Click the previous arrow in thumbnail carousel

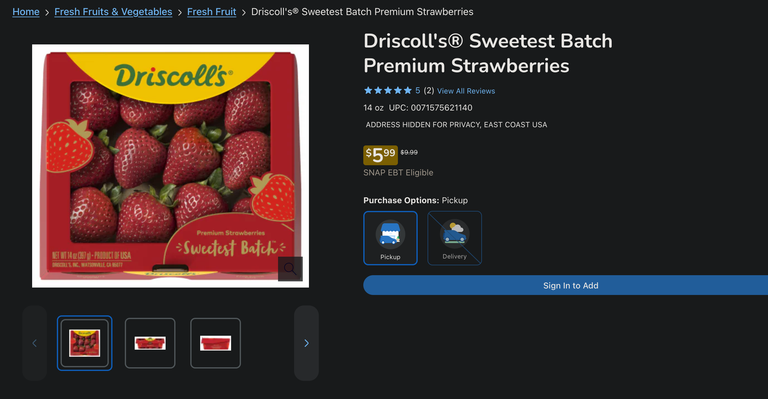tap(34, 343)
